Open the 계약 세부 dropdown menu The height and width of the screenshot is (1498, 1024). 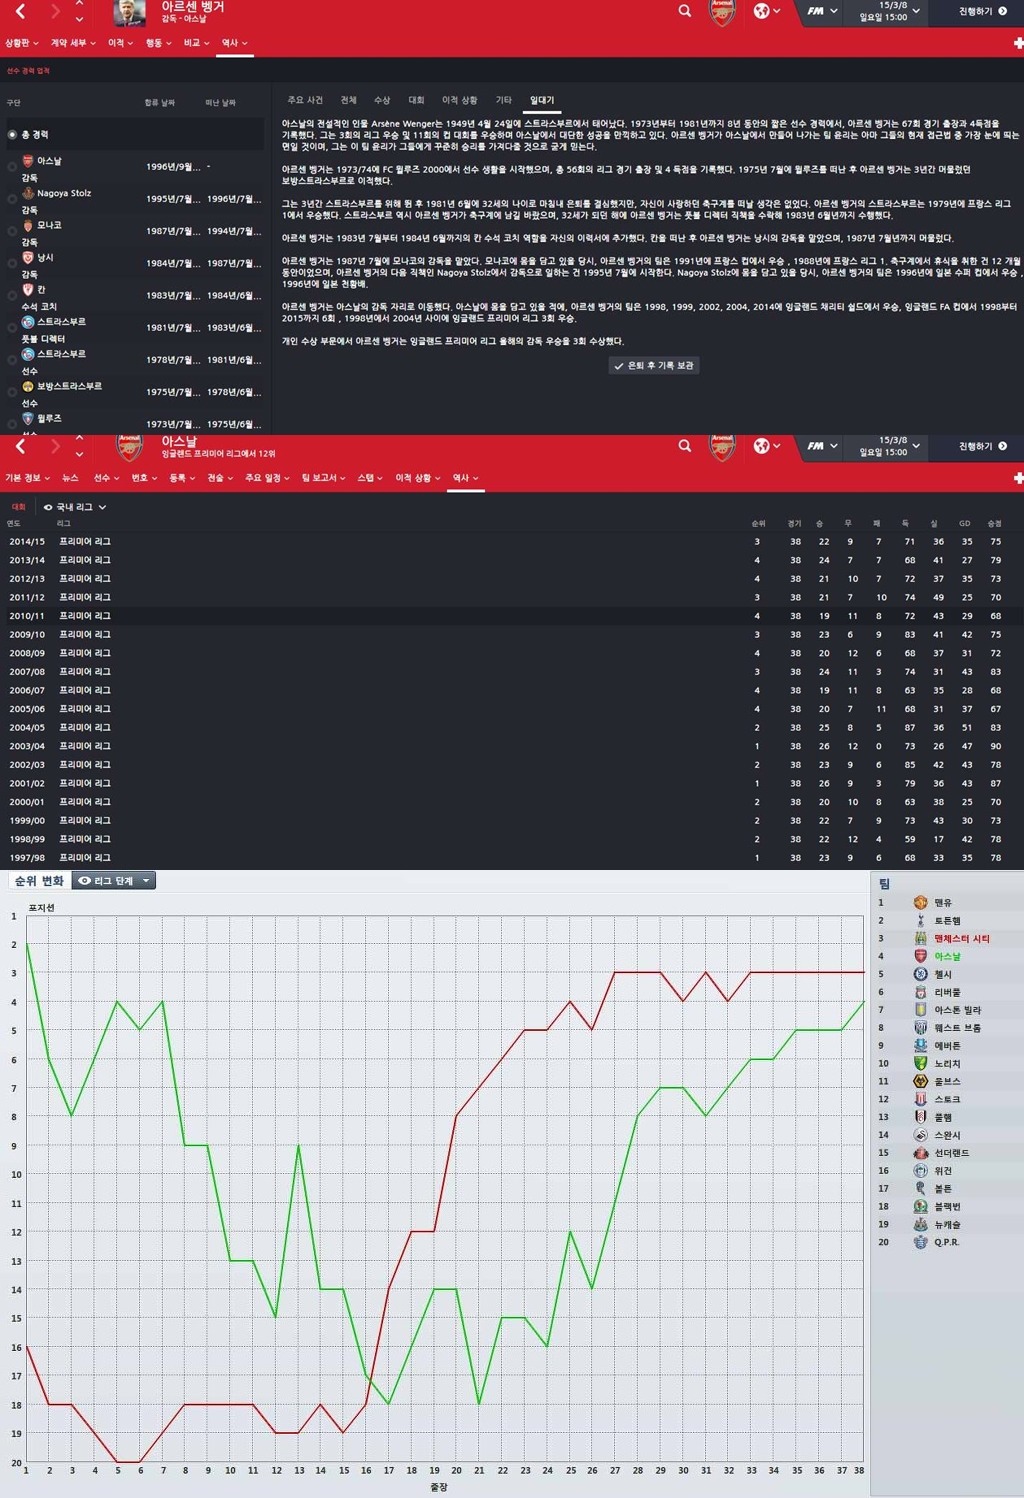tap(73, 43)
